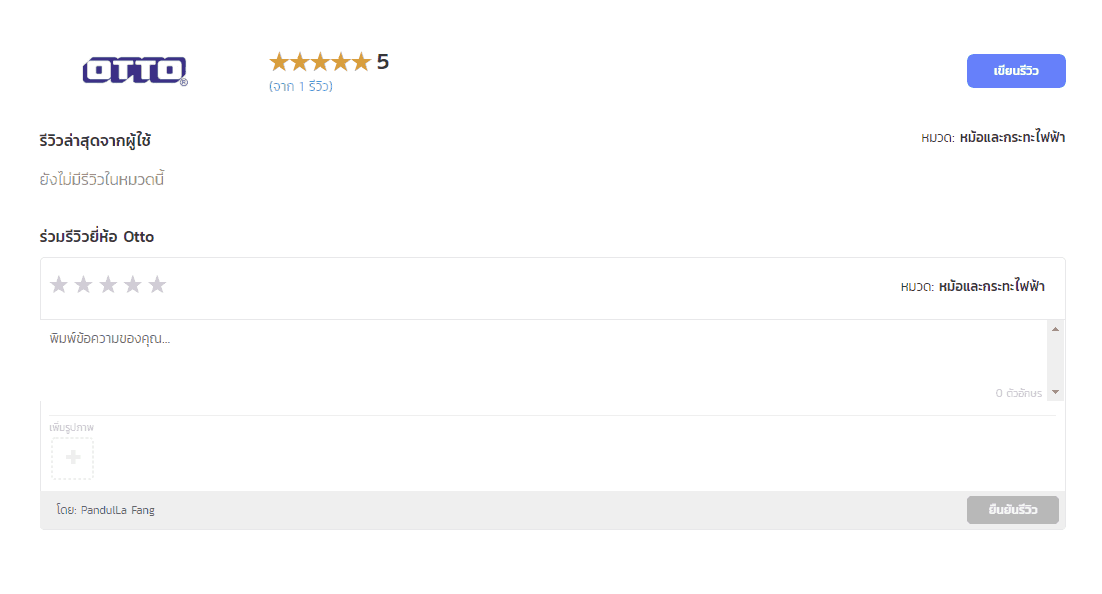This screenshot has width=1102, height=594.
Task: Click the รีวิวล่าสุดจากผู้ใช้ heading
Action: pos(95,141)
